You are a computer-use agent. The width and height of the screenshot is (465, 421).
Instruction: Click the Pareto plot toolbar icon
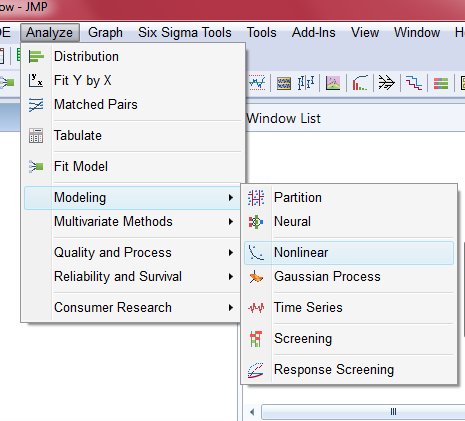pos(360,83)
